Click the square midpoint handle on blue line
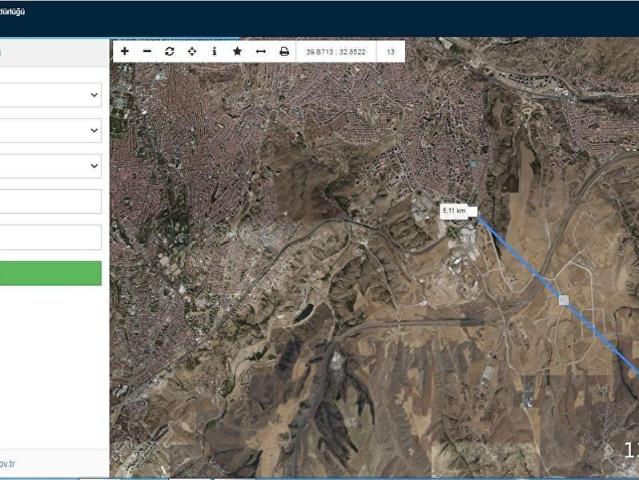The image size is (639, 480). coord(563,299)
